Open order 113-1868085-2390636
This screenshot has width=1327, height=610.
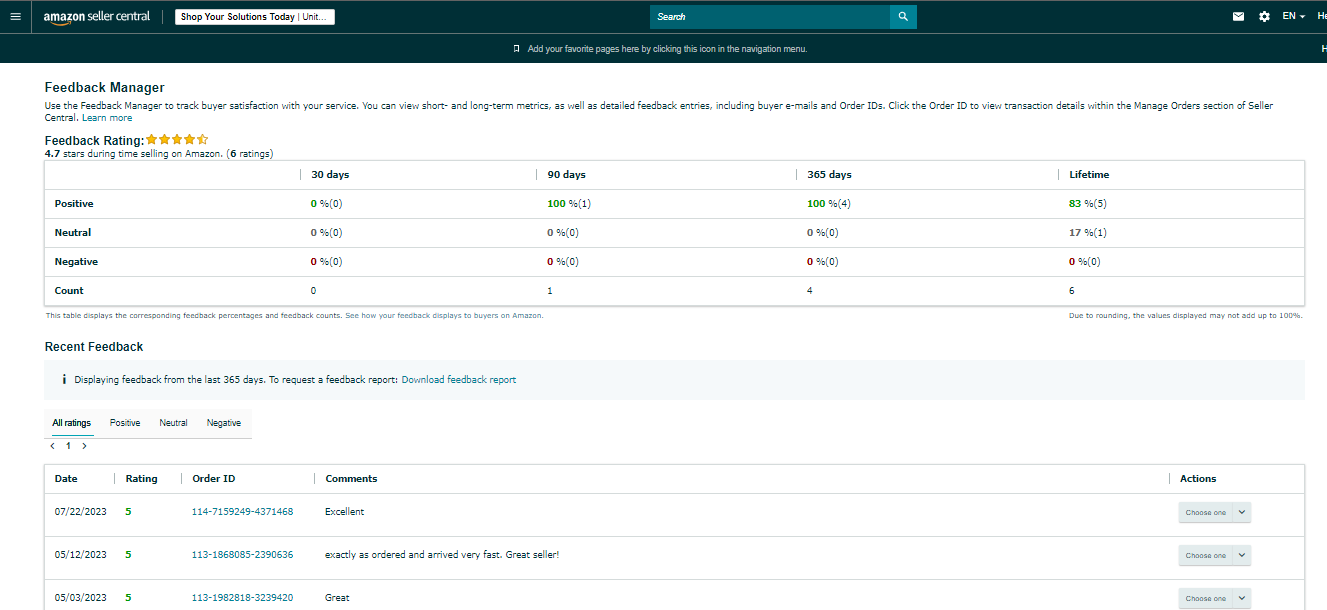click(242, 555)
